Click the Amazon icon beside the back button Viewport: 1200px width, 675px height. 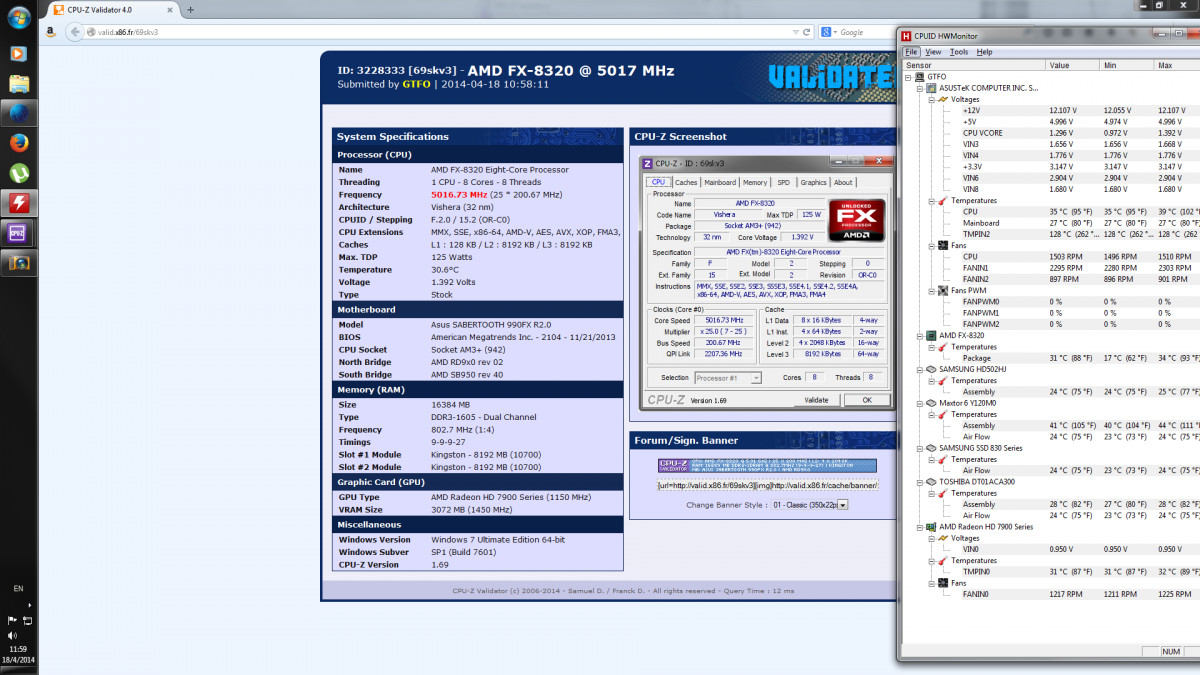50,31
